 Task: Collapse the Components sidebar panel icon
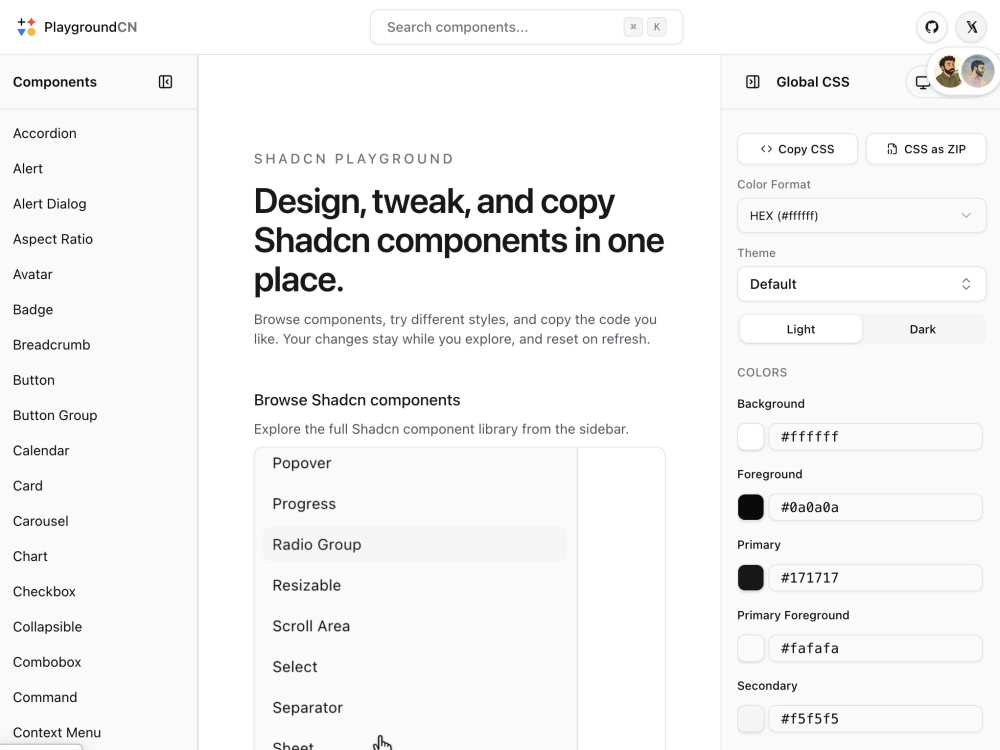165,82
